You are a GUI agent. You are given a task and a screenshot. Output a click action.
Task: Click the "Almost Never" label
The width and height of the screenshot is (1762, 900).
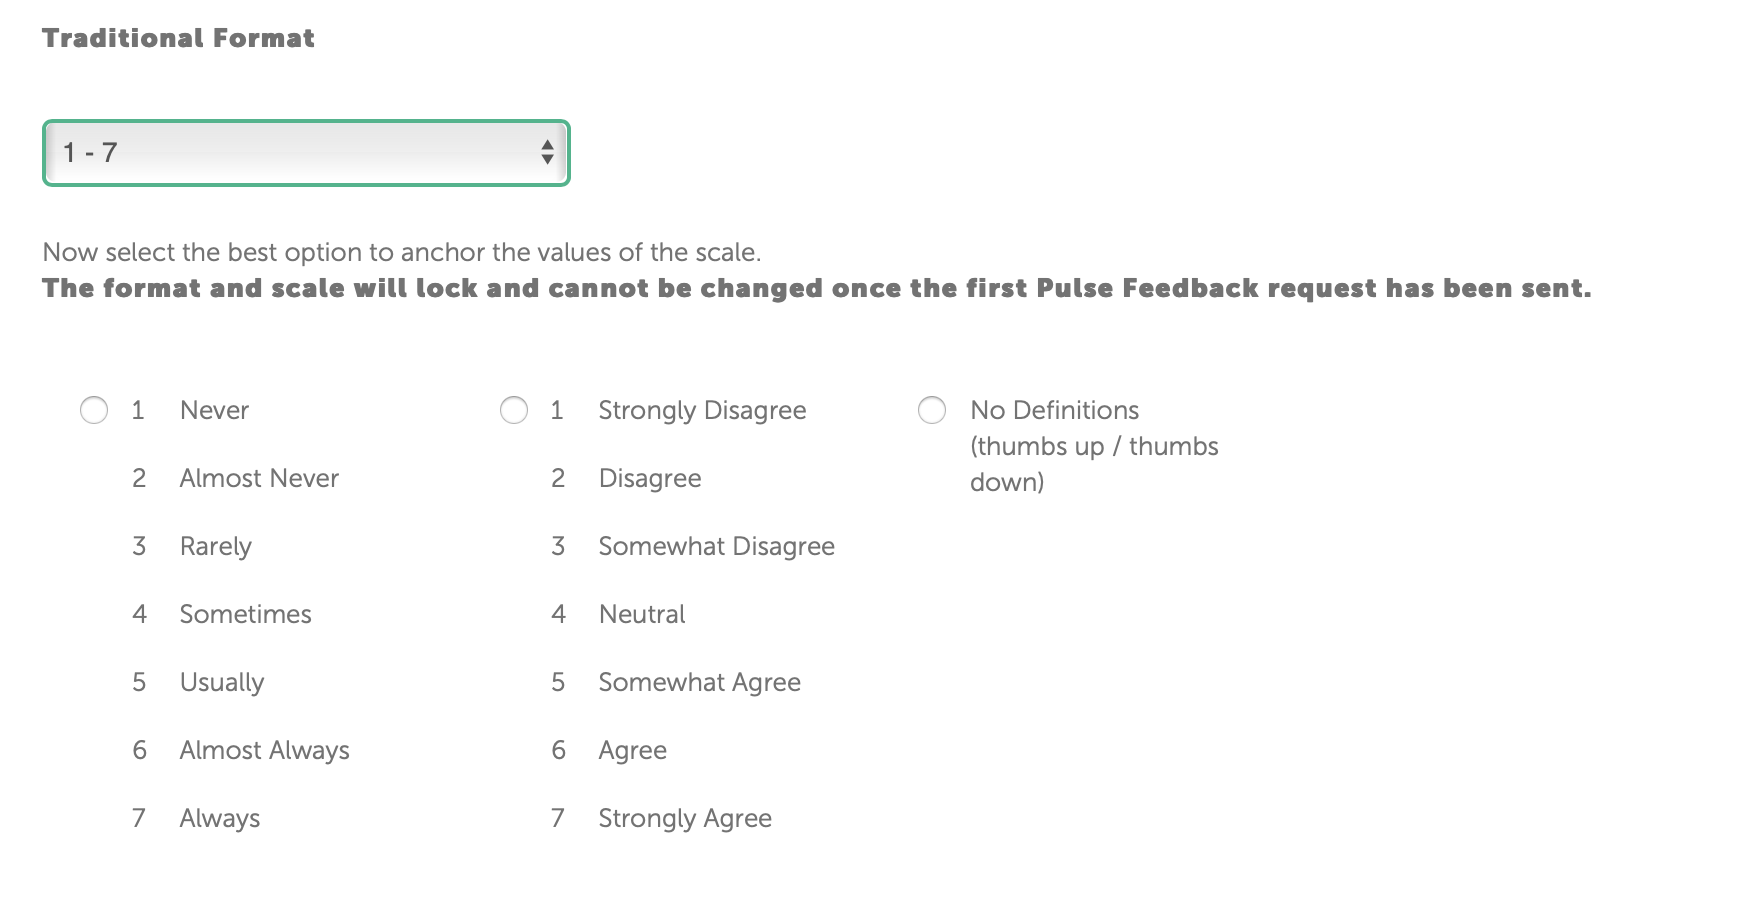[259, 478]
